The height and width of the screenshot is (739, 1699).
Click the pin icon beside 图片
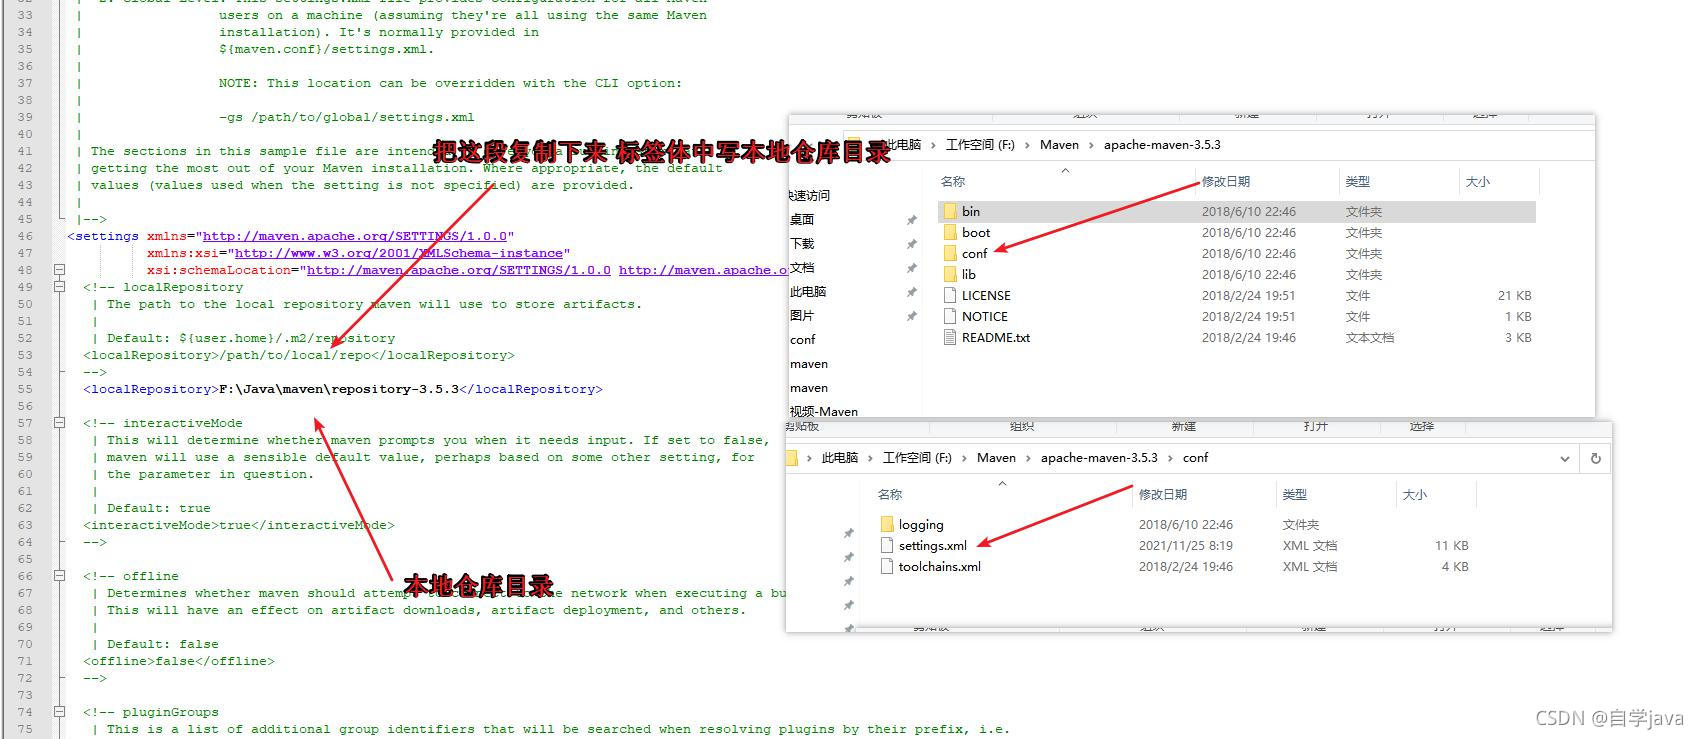[911, 316]
